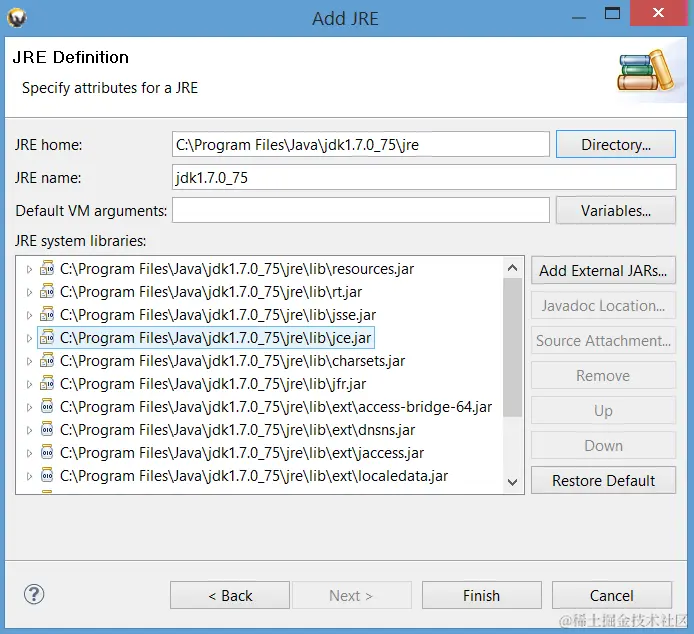Select the ext\jaccess.jar path row
The height and width of the screenshot is (634, 694).
pos(242,453)
